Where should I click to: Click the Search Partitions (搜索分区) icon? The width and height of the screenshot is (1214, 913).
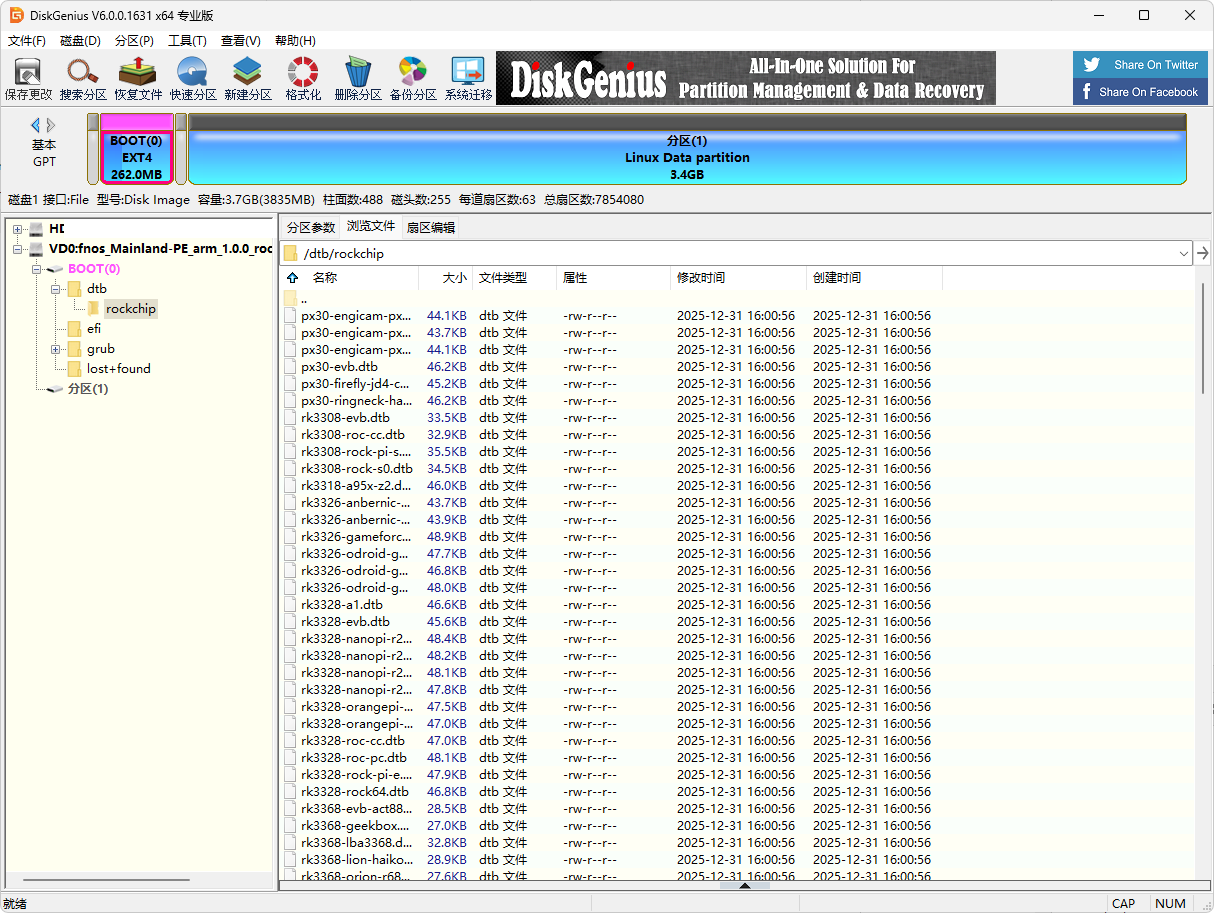point(83,78)
